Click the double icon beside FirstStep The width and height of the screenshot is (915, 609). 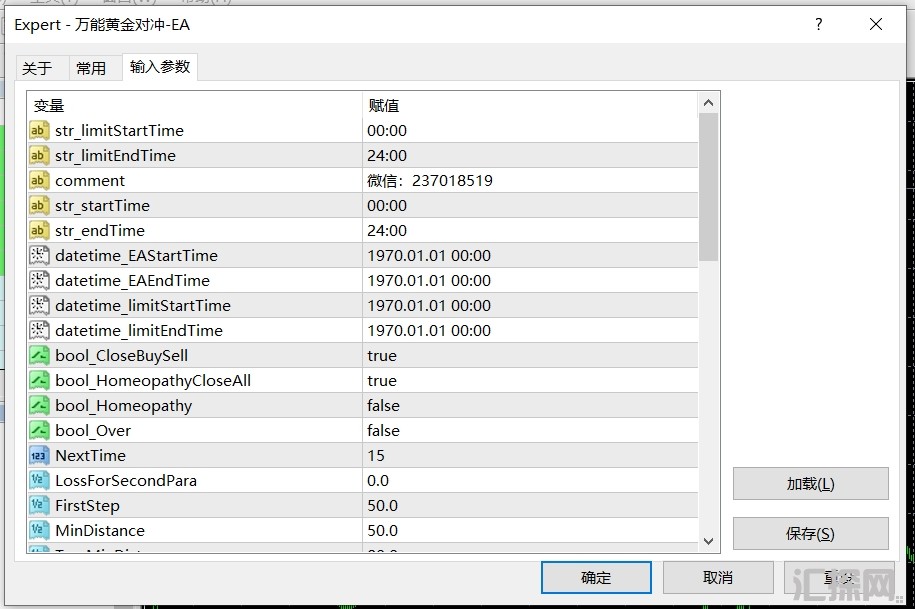[39, 506]
